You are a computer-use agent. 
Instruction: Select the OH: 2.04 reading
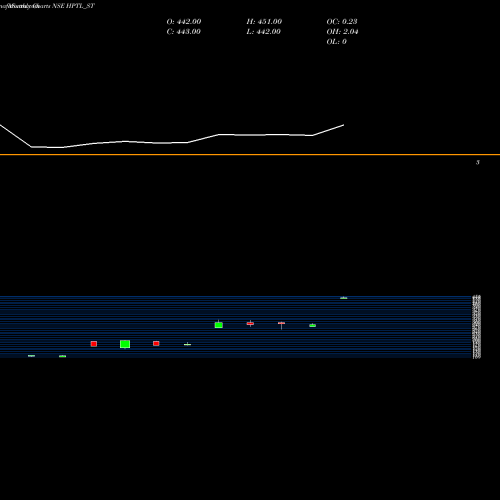pyautogui.click(x=342, y=32)
